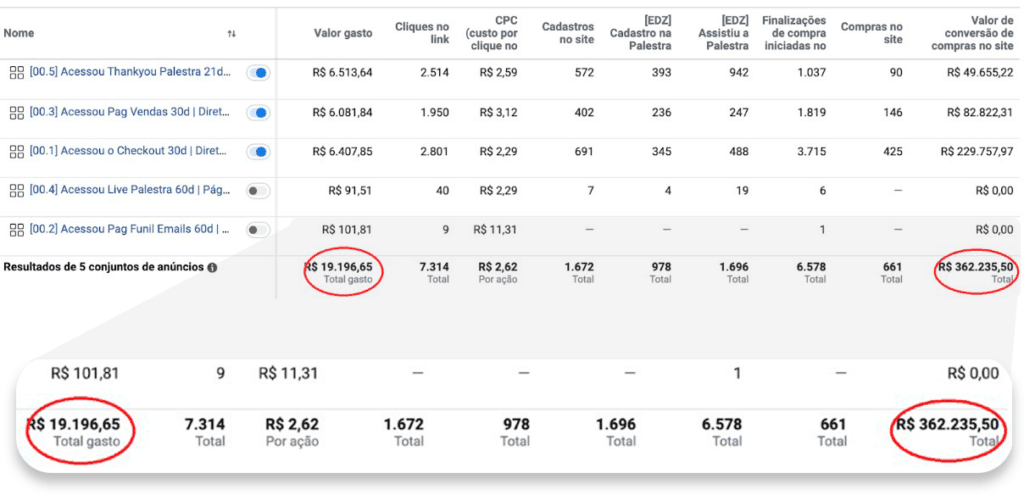Viewport: 1024px width, 495px height.
Task: Sort by the Valor gasto column header
Action: click(342, 34)
